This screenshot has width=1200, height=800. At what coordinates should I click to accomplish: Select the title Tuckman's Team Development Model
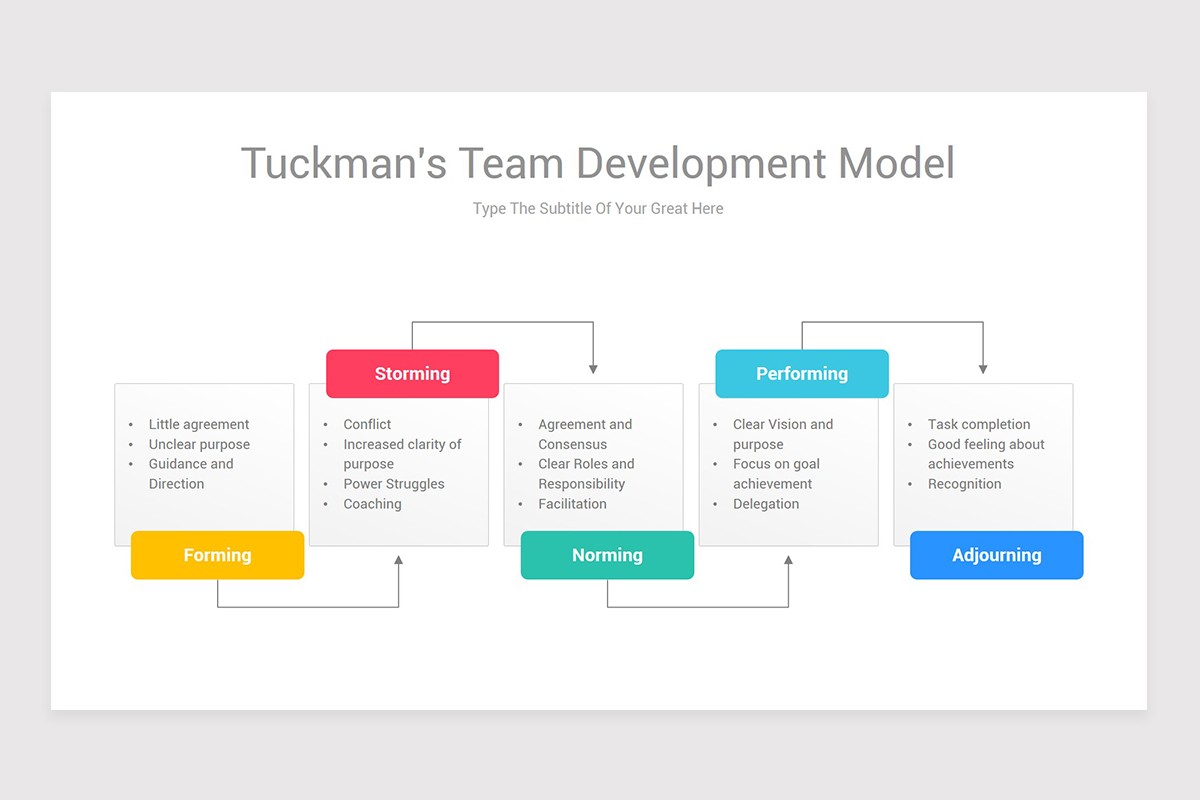click(x=598, y=163)
